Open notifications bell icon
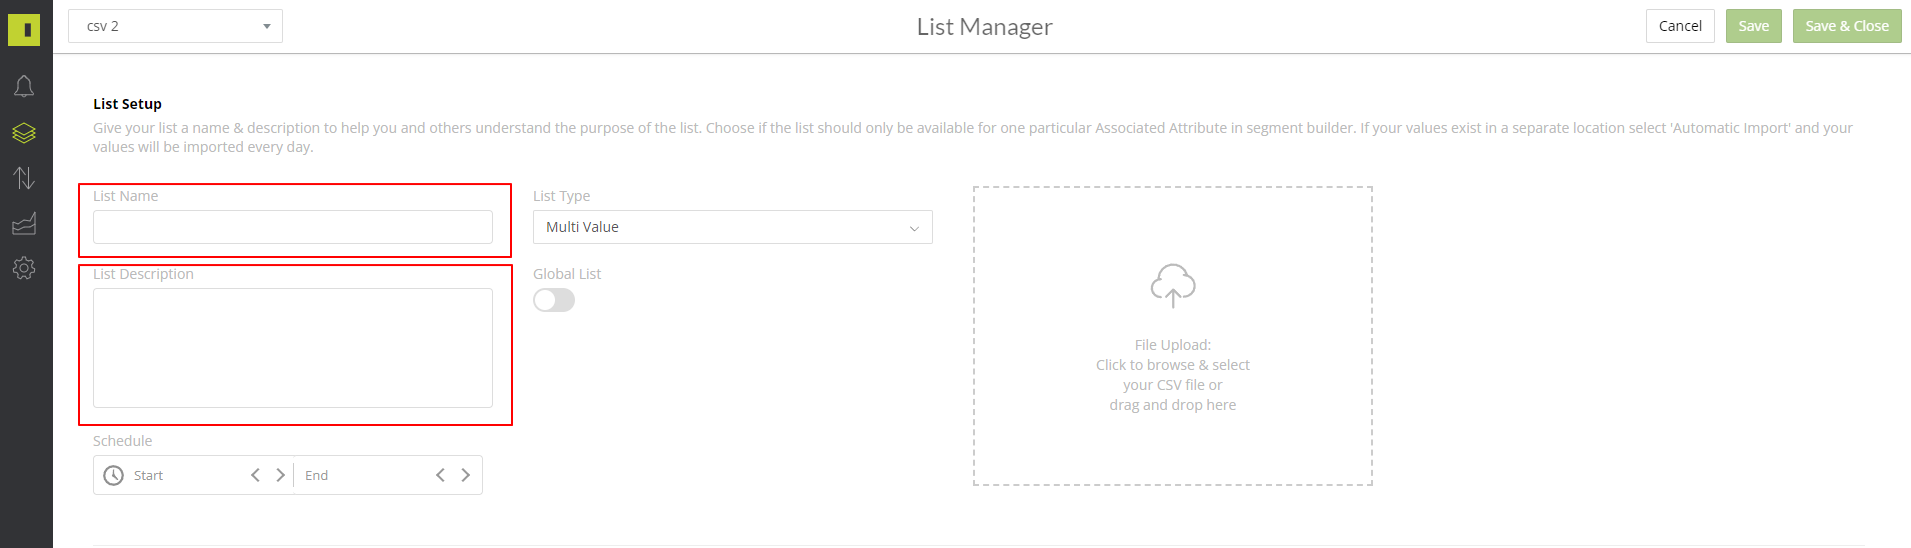The image size is (1911, 548). pos(24,87)
